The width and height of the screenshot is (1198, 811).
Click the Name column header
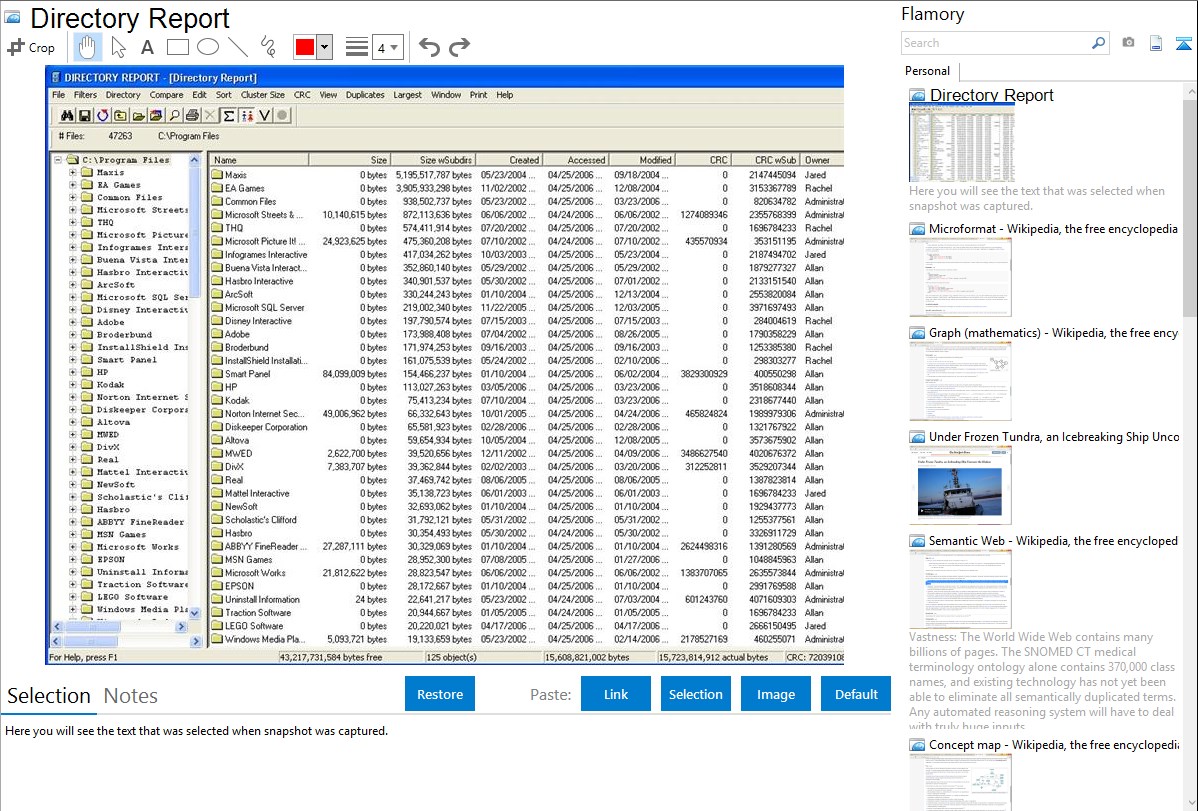[259, 160]
